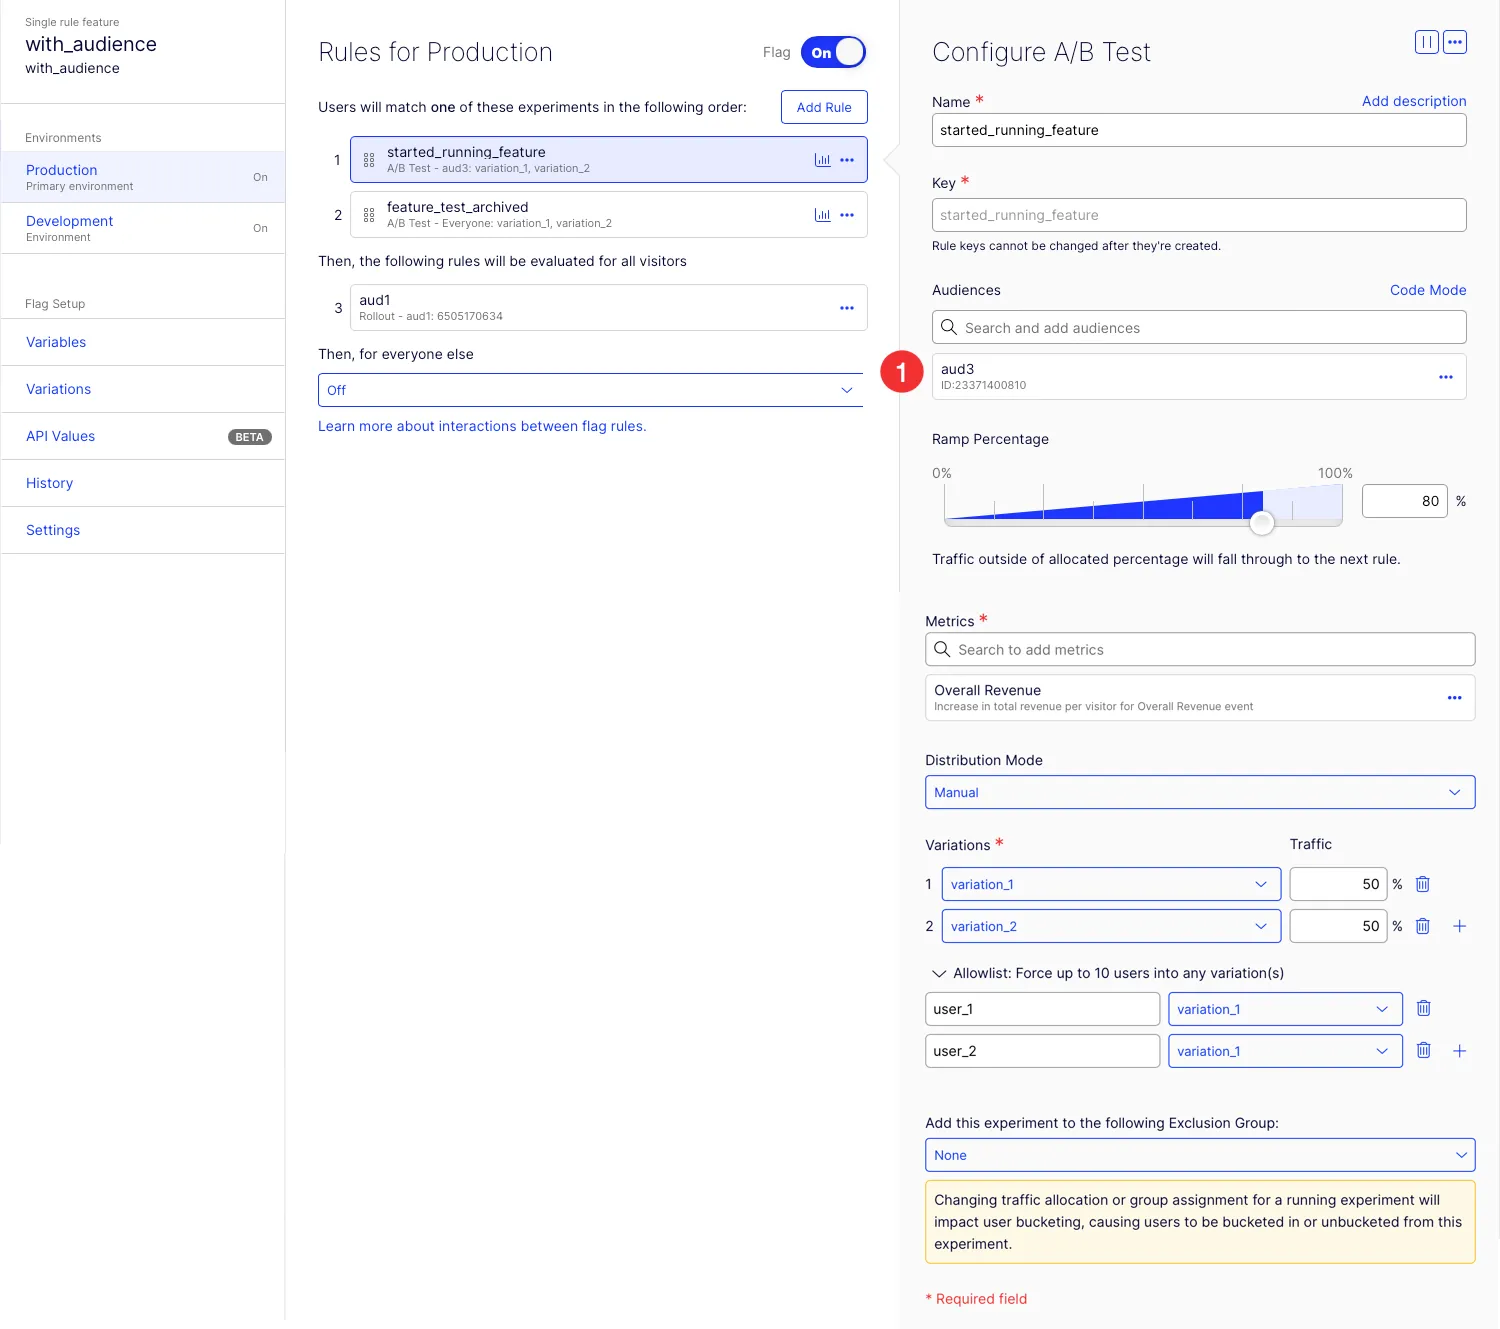This screenshot has height=1329, width=1500.
Task: Add a new variation with plus icon
Action: click(x=1459, y=926)
